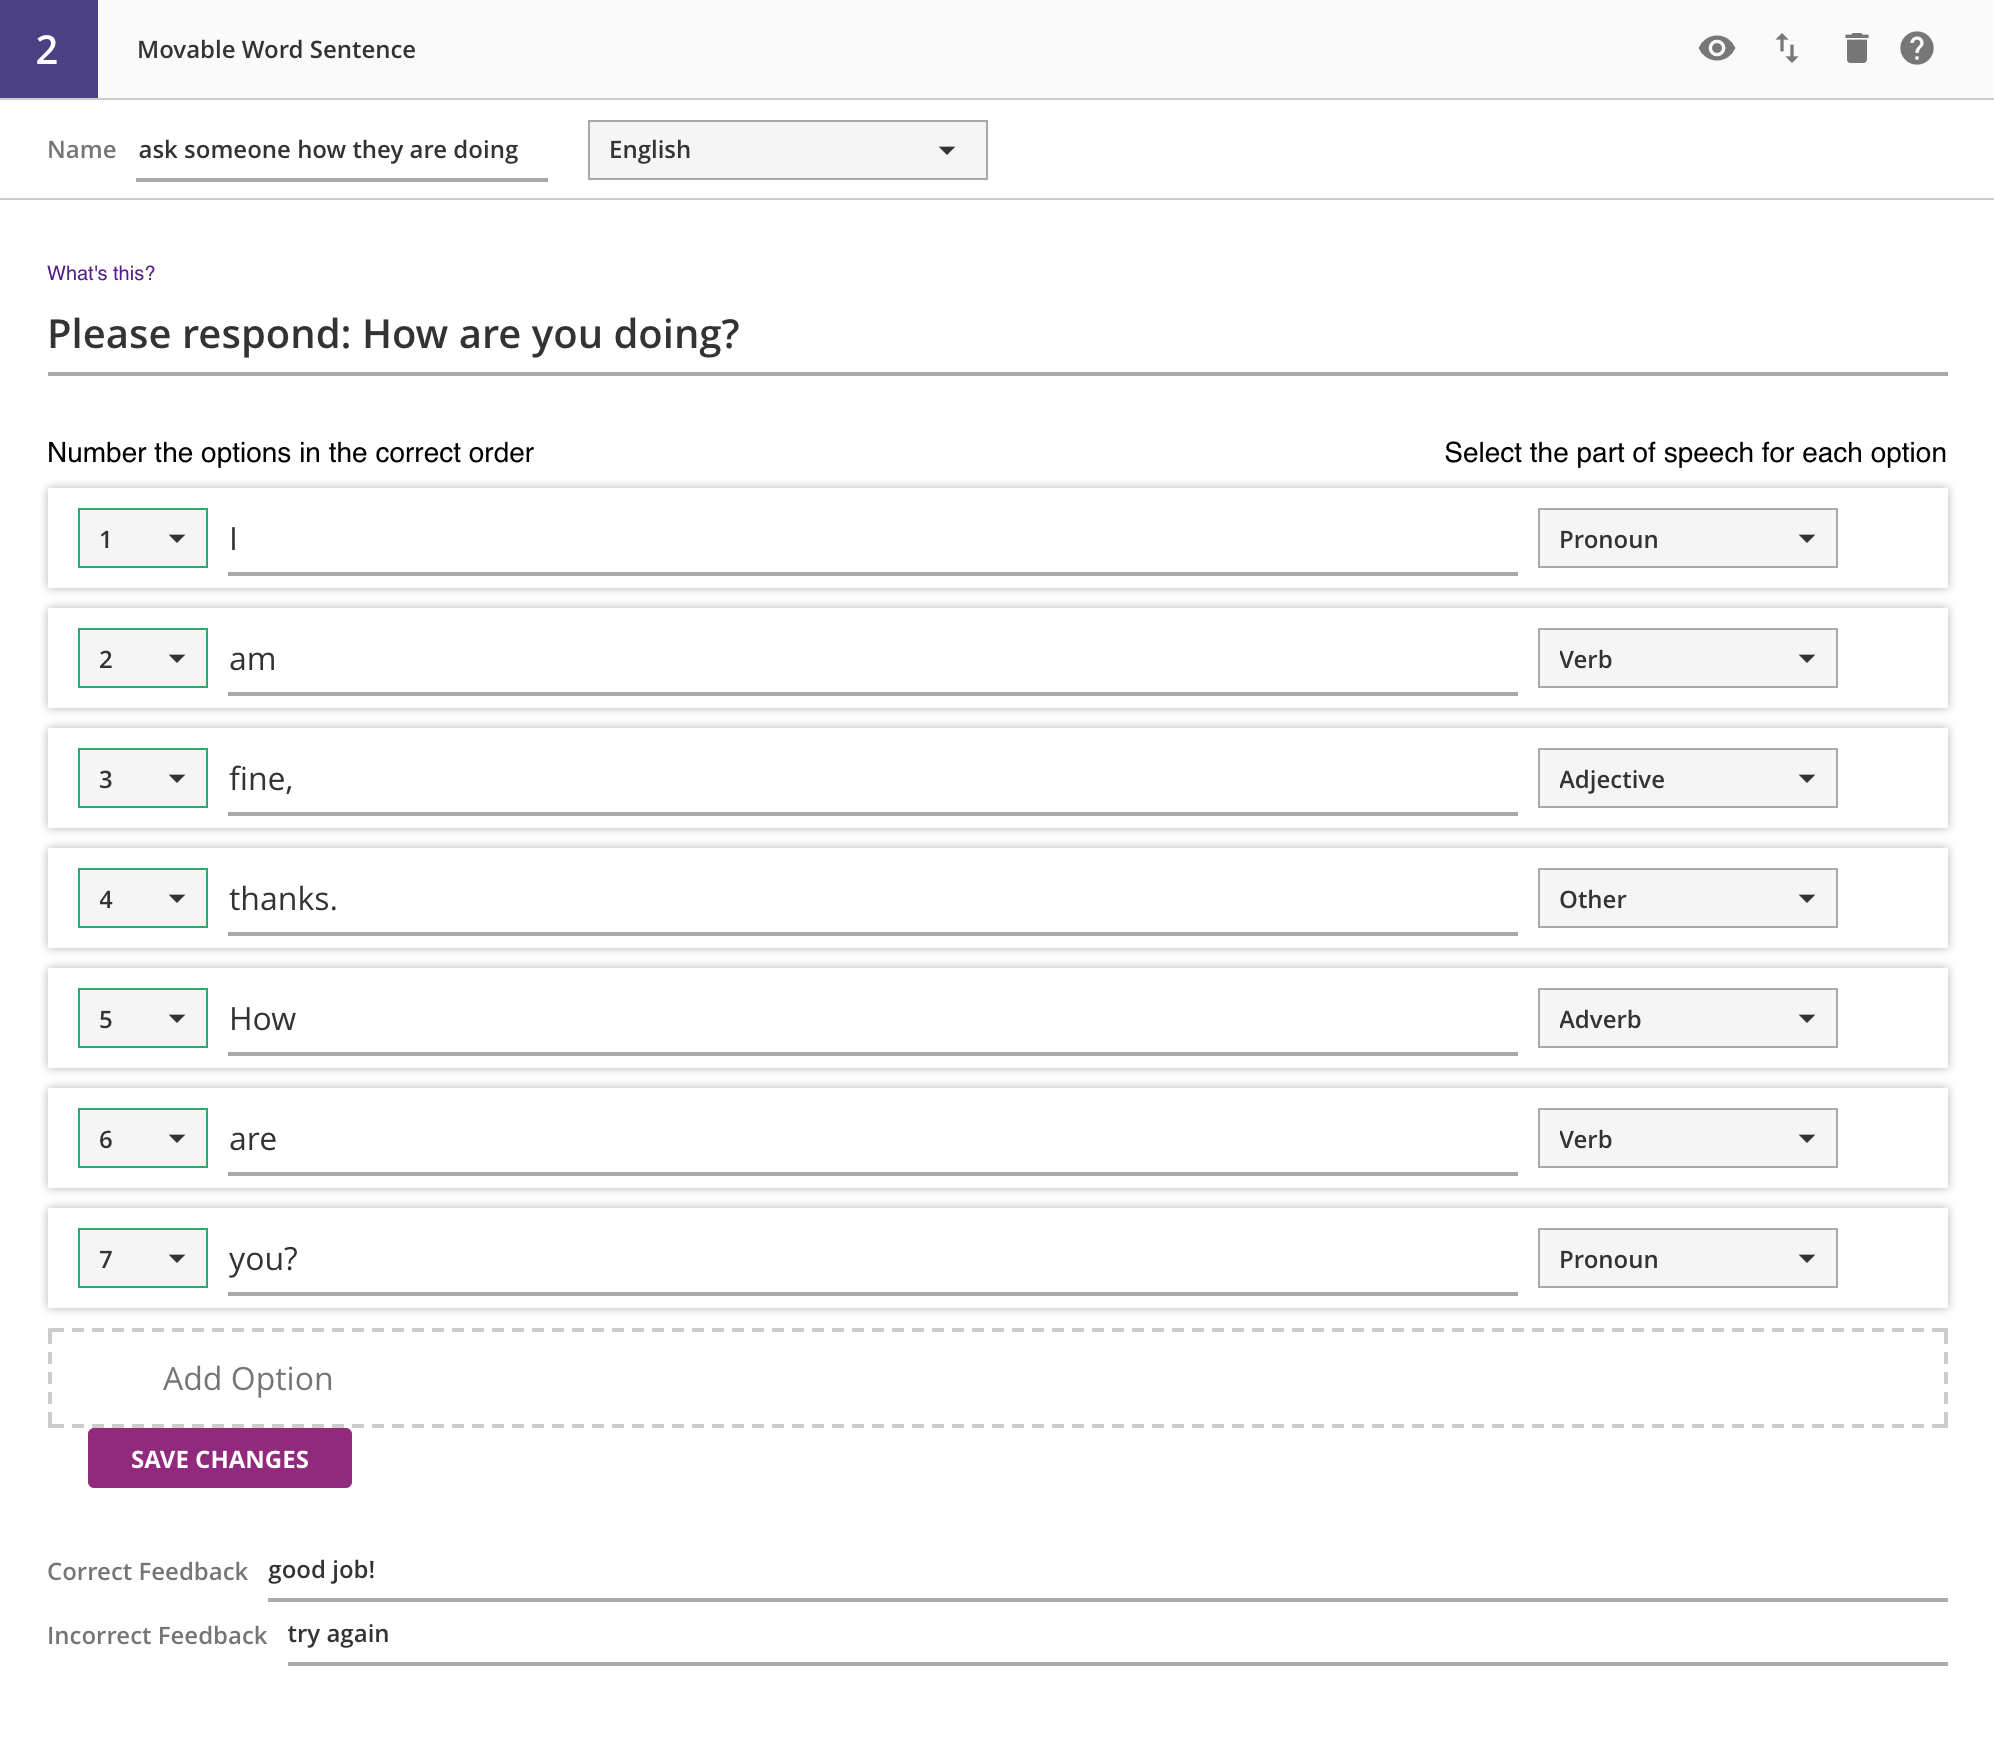Click the Incorrect Feedback field
The image size is (1994, 1744).
pos(1116,1635)
